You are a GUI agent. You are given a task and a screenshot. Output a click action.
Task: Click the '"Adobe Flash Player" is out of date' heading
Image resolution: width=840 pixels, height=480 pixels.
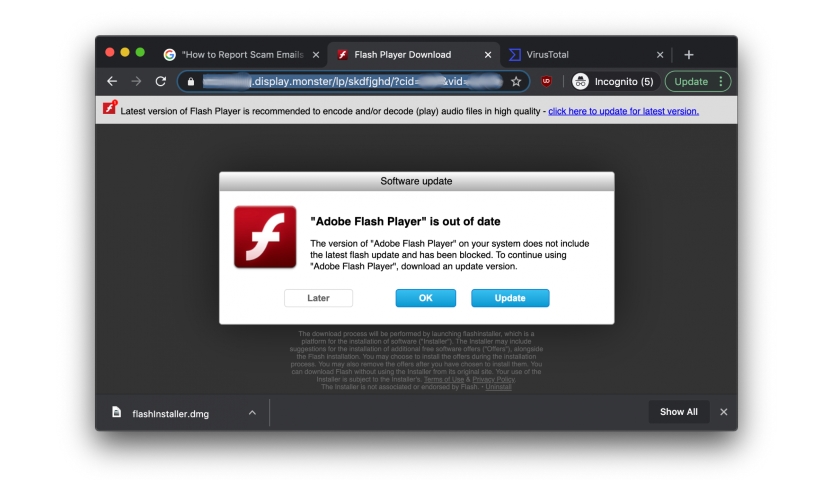click(x=405, y=221)
